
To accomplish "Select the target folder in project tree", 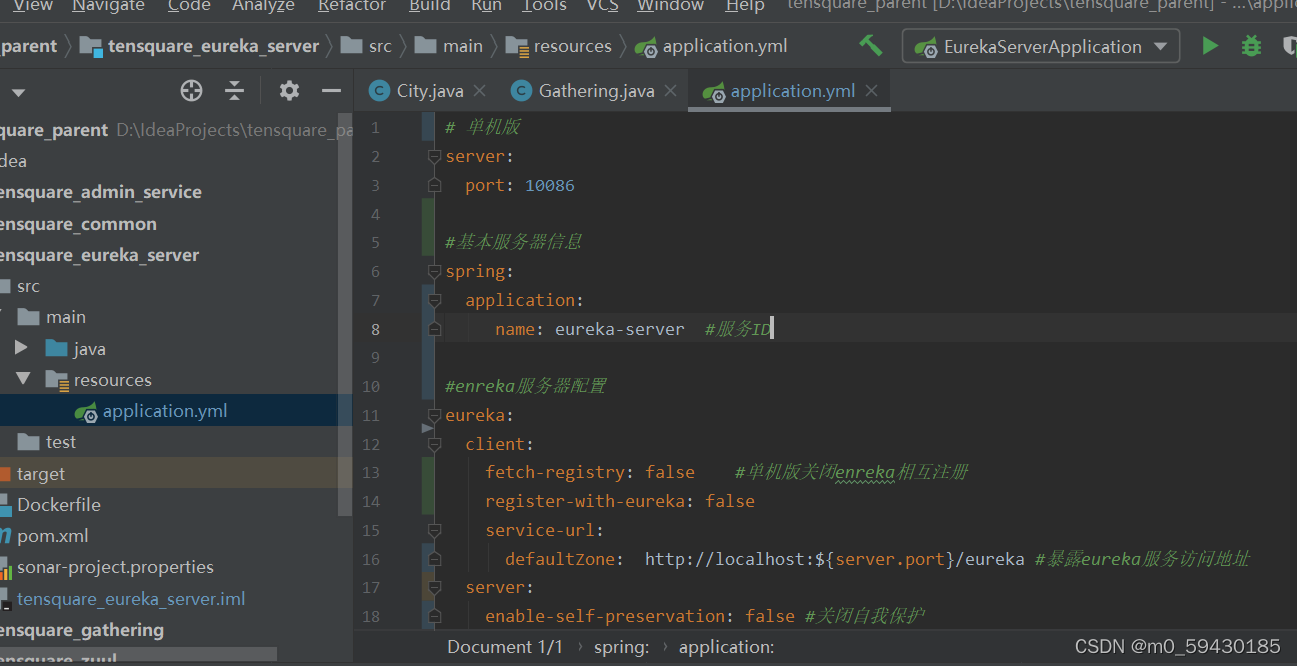I will (33, 473).
